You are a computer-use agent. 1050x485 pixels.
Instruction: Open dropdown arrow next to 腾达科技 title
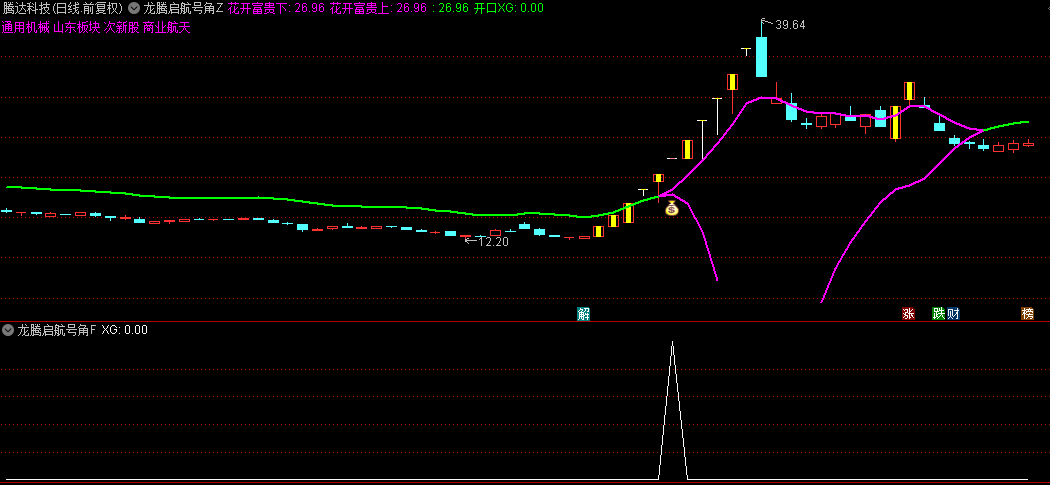pos(134,9)
